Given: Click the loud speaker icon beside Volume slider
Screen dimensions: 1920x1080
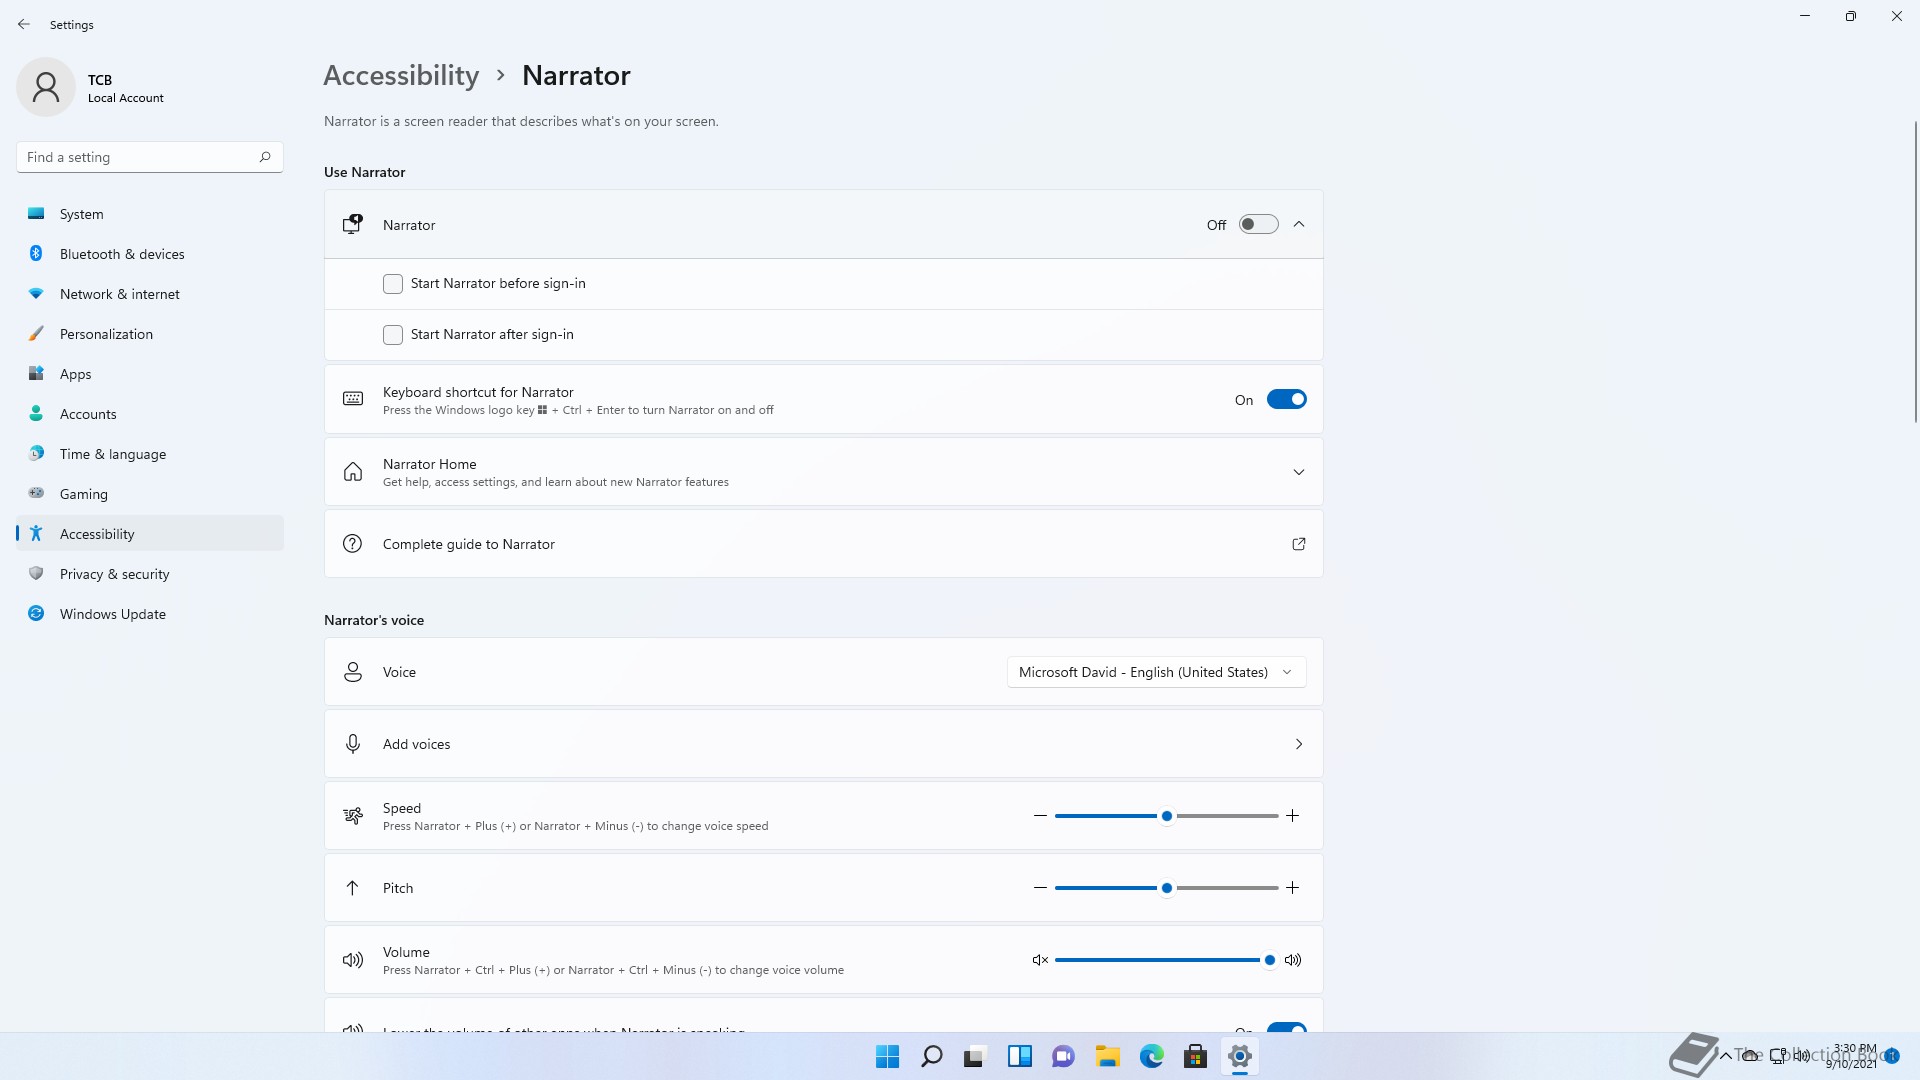Looking at the screenshot, I should (1293, 960).
